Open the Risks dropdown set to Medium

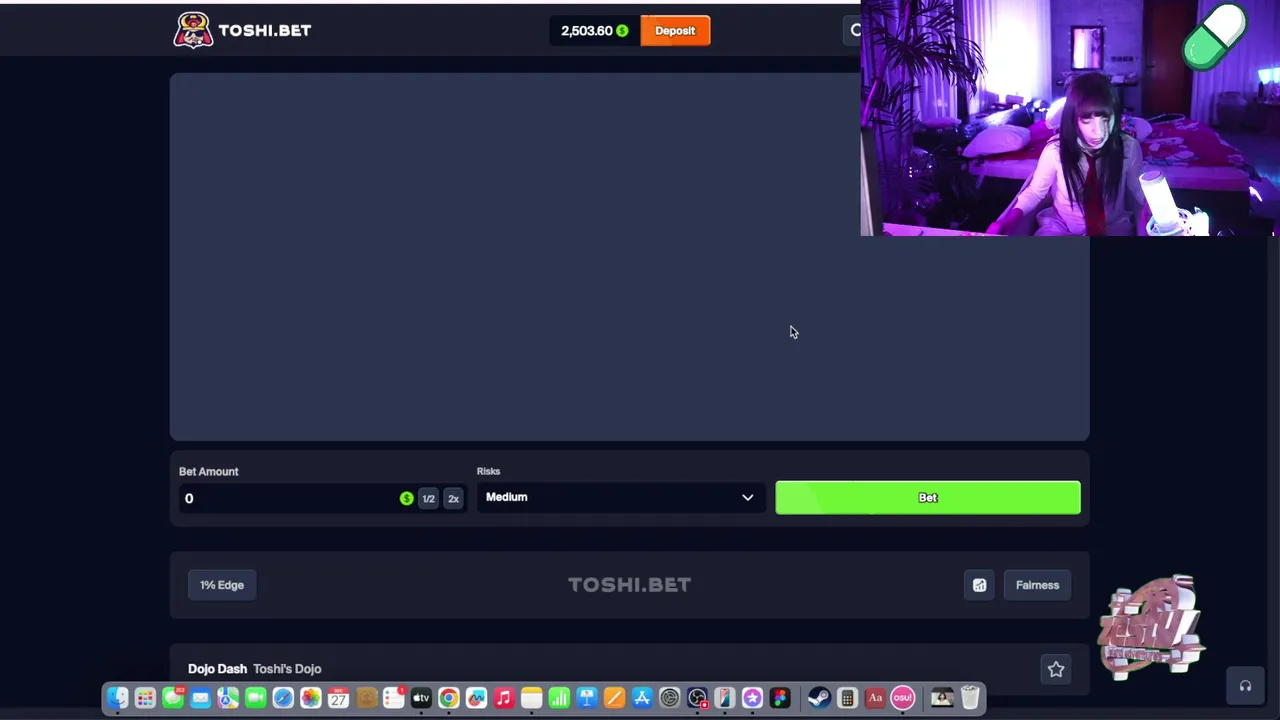click(620, 497)
